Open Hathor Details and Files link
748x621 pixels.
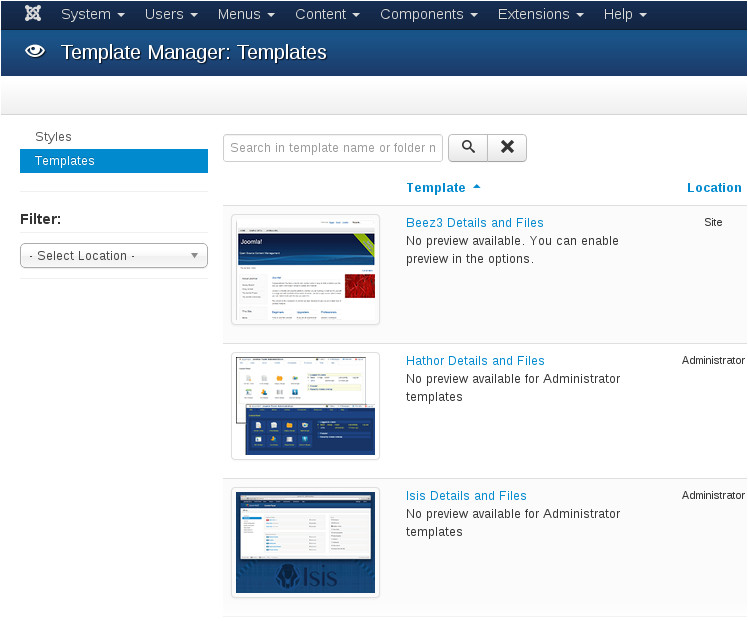point(475,361)
